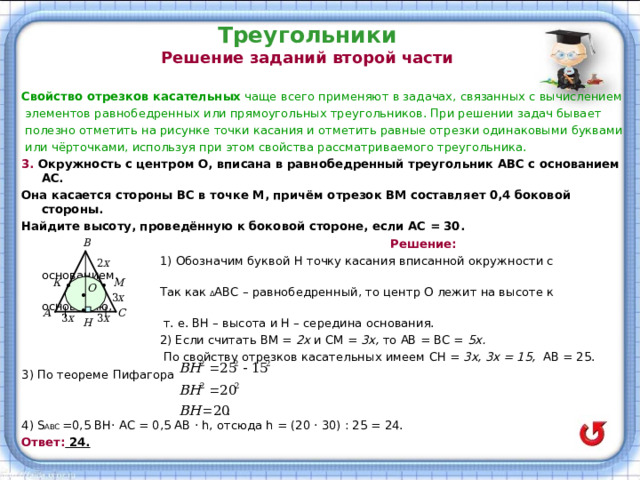This screenshot has height=480, width=640.
Task: Click the answer "Ответ: 24."
Action: click(56, 442)
